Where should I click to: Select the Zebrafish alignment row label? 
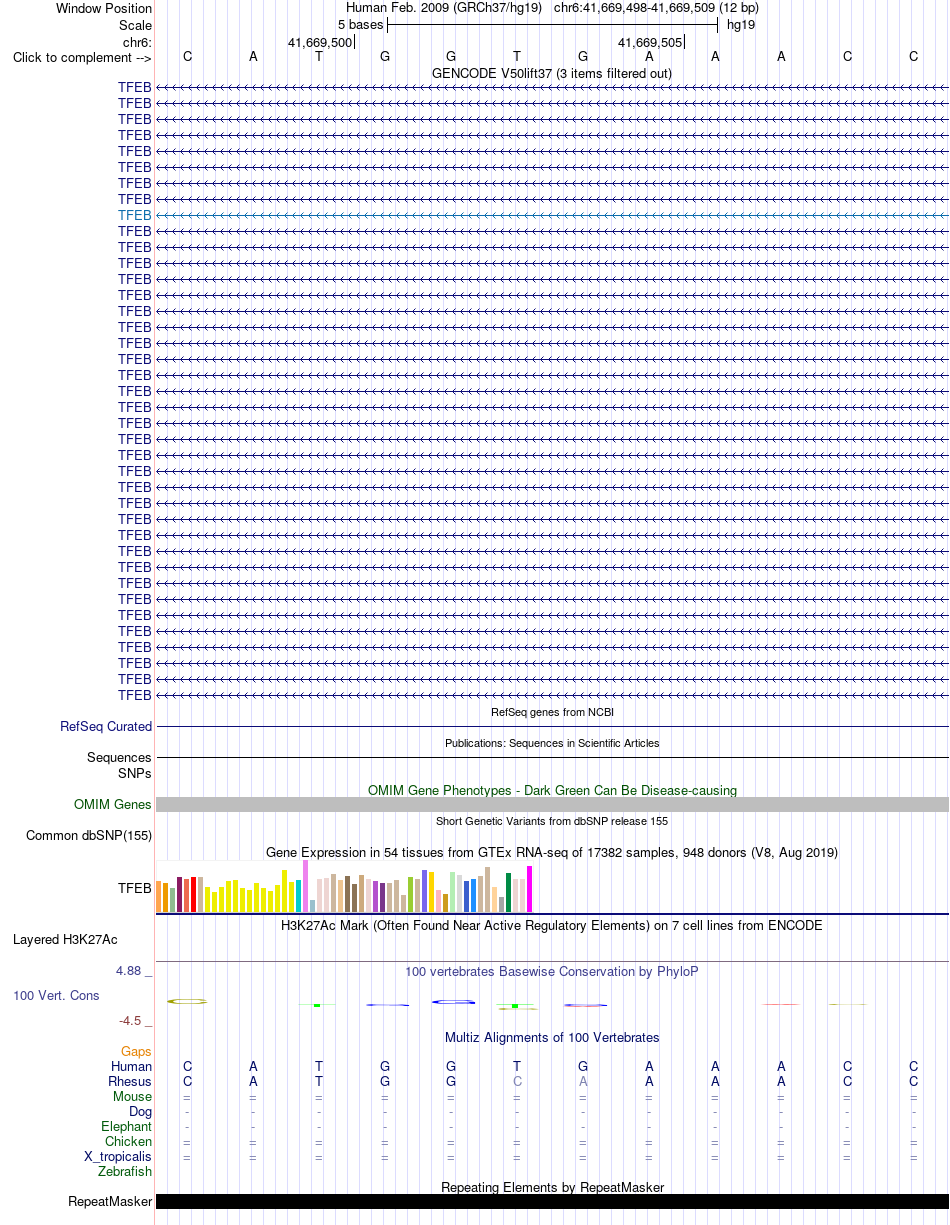pos(125,1172)
